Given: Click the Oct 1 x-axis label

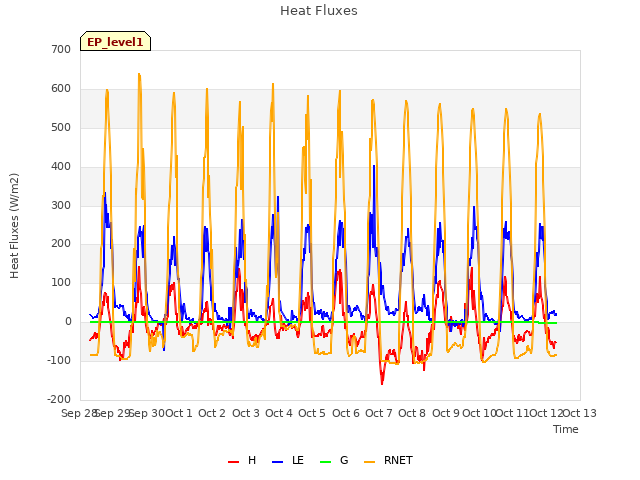Looking at the screenshot, I should [179, 413].
